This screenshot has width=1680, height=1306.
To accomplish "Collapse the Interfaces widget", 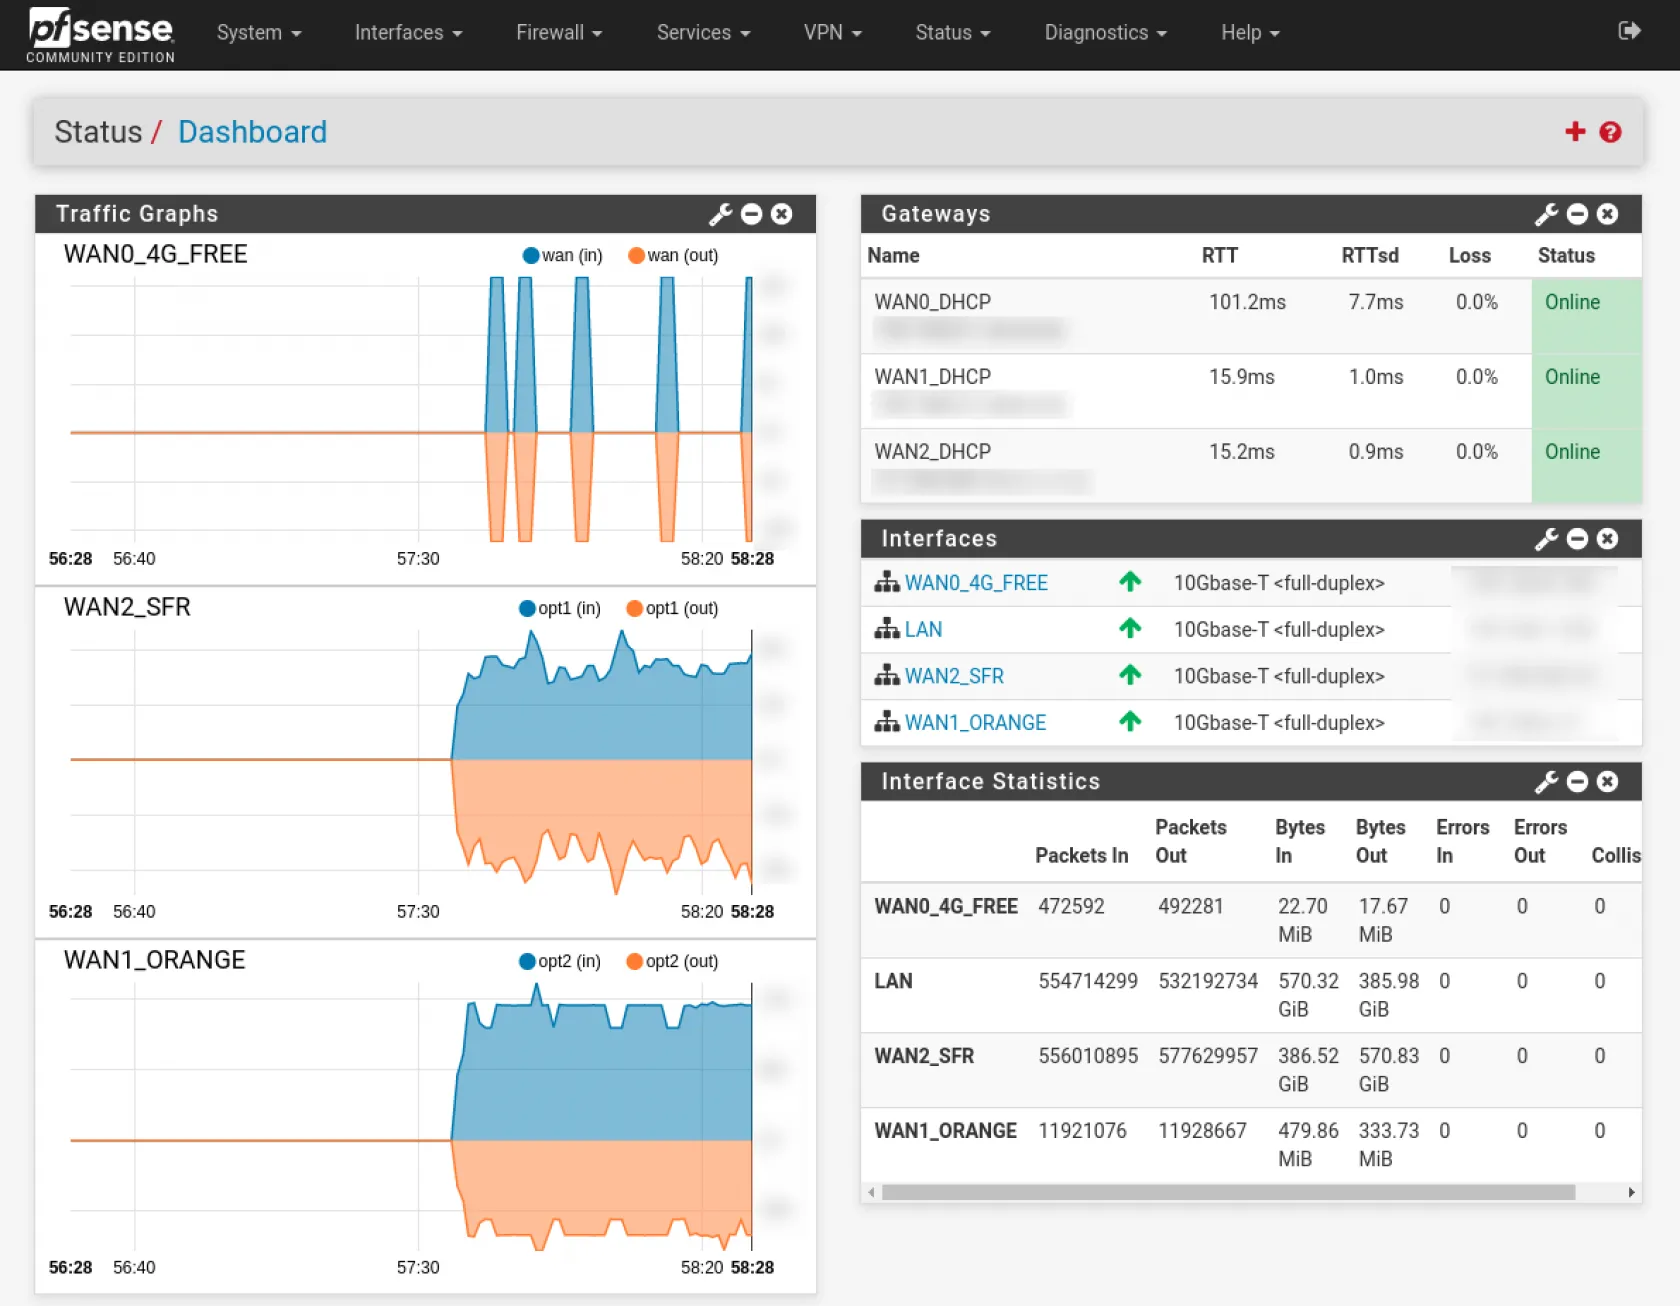I will click(1577, 539).
